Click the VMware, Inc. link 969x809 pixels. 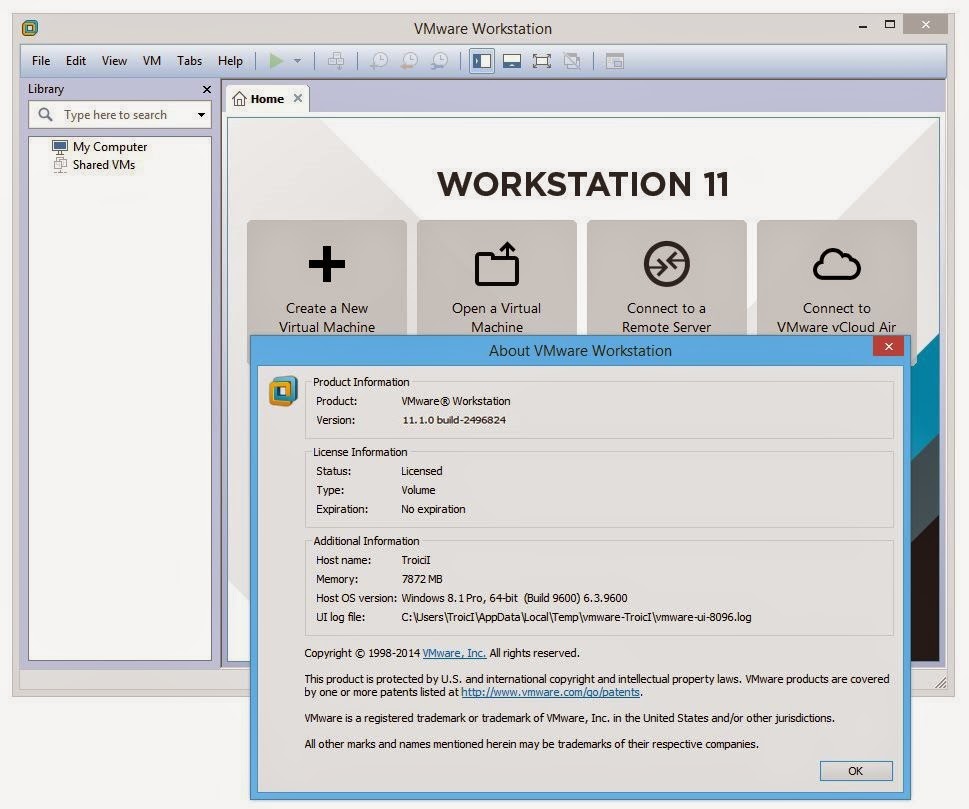click(454, 653)
